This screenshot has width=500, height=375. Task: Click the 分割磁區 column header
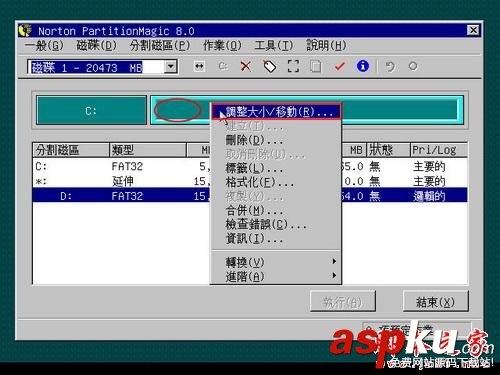(x=71, y=150)
